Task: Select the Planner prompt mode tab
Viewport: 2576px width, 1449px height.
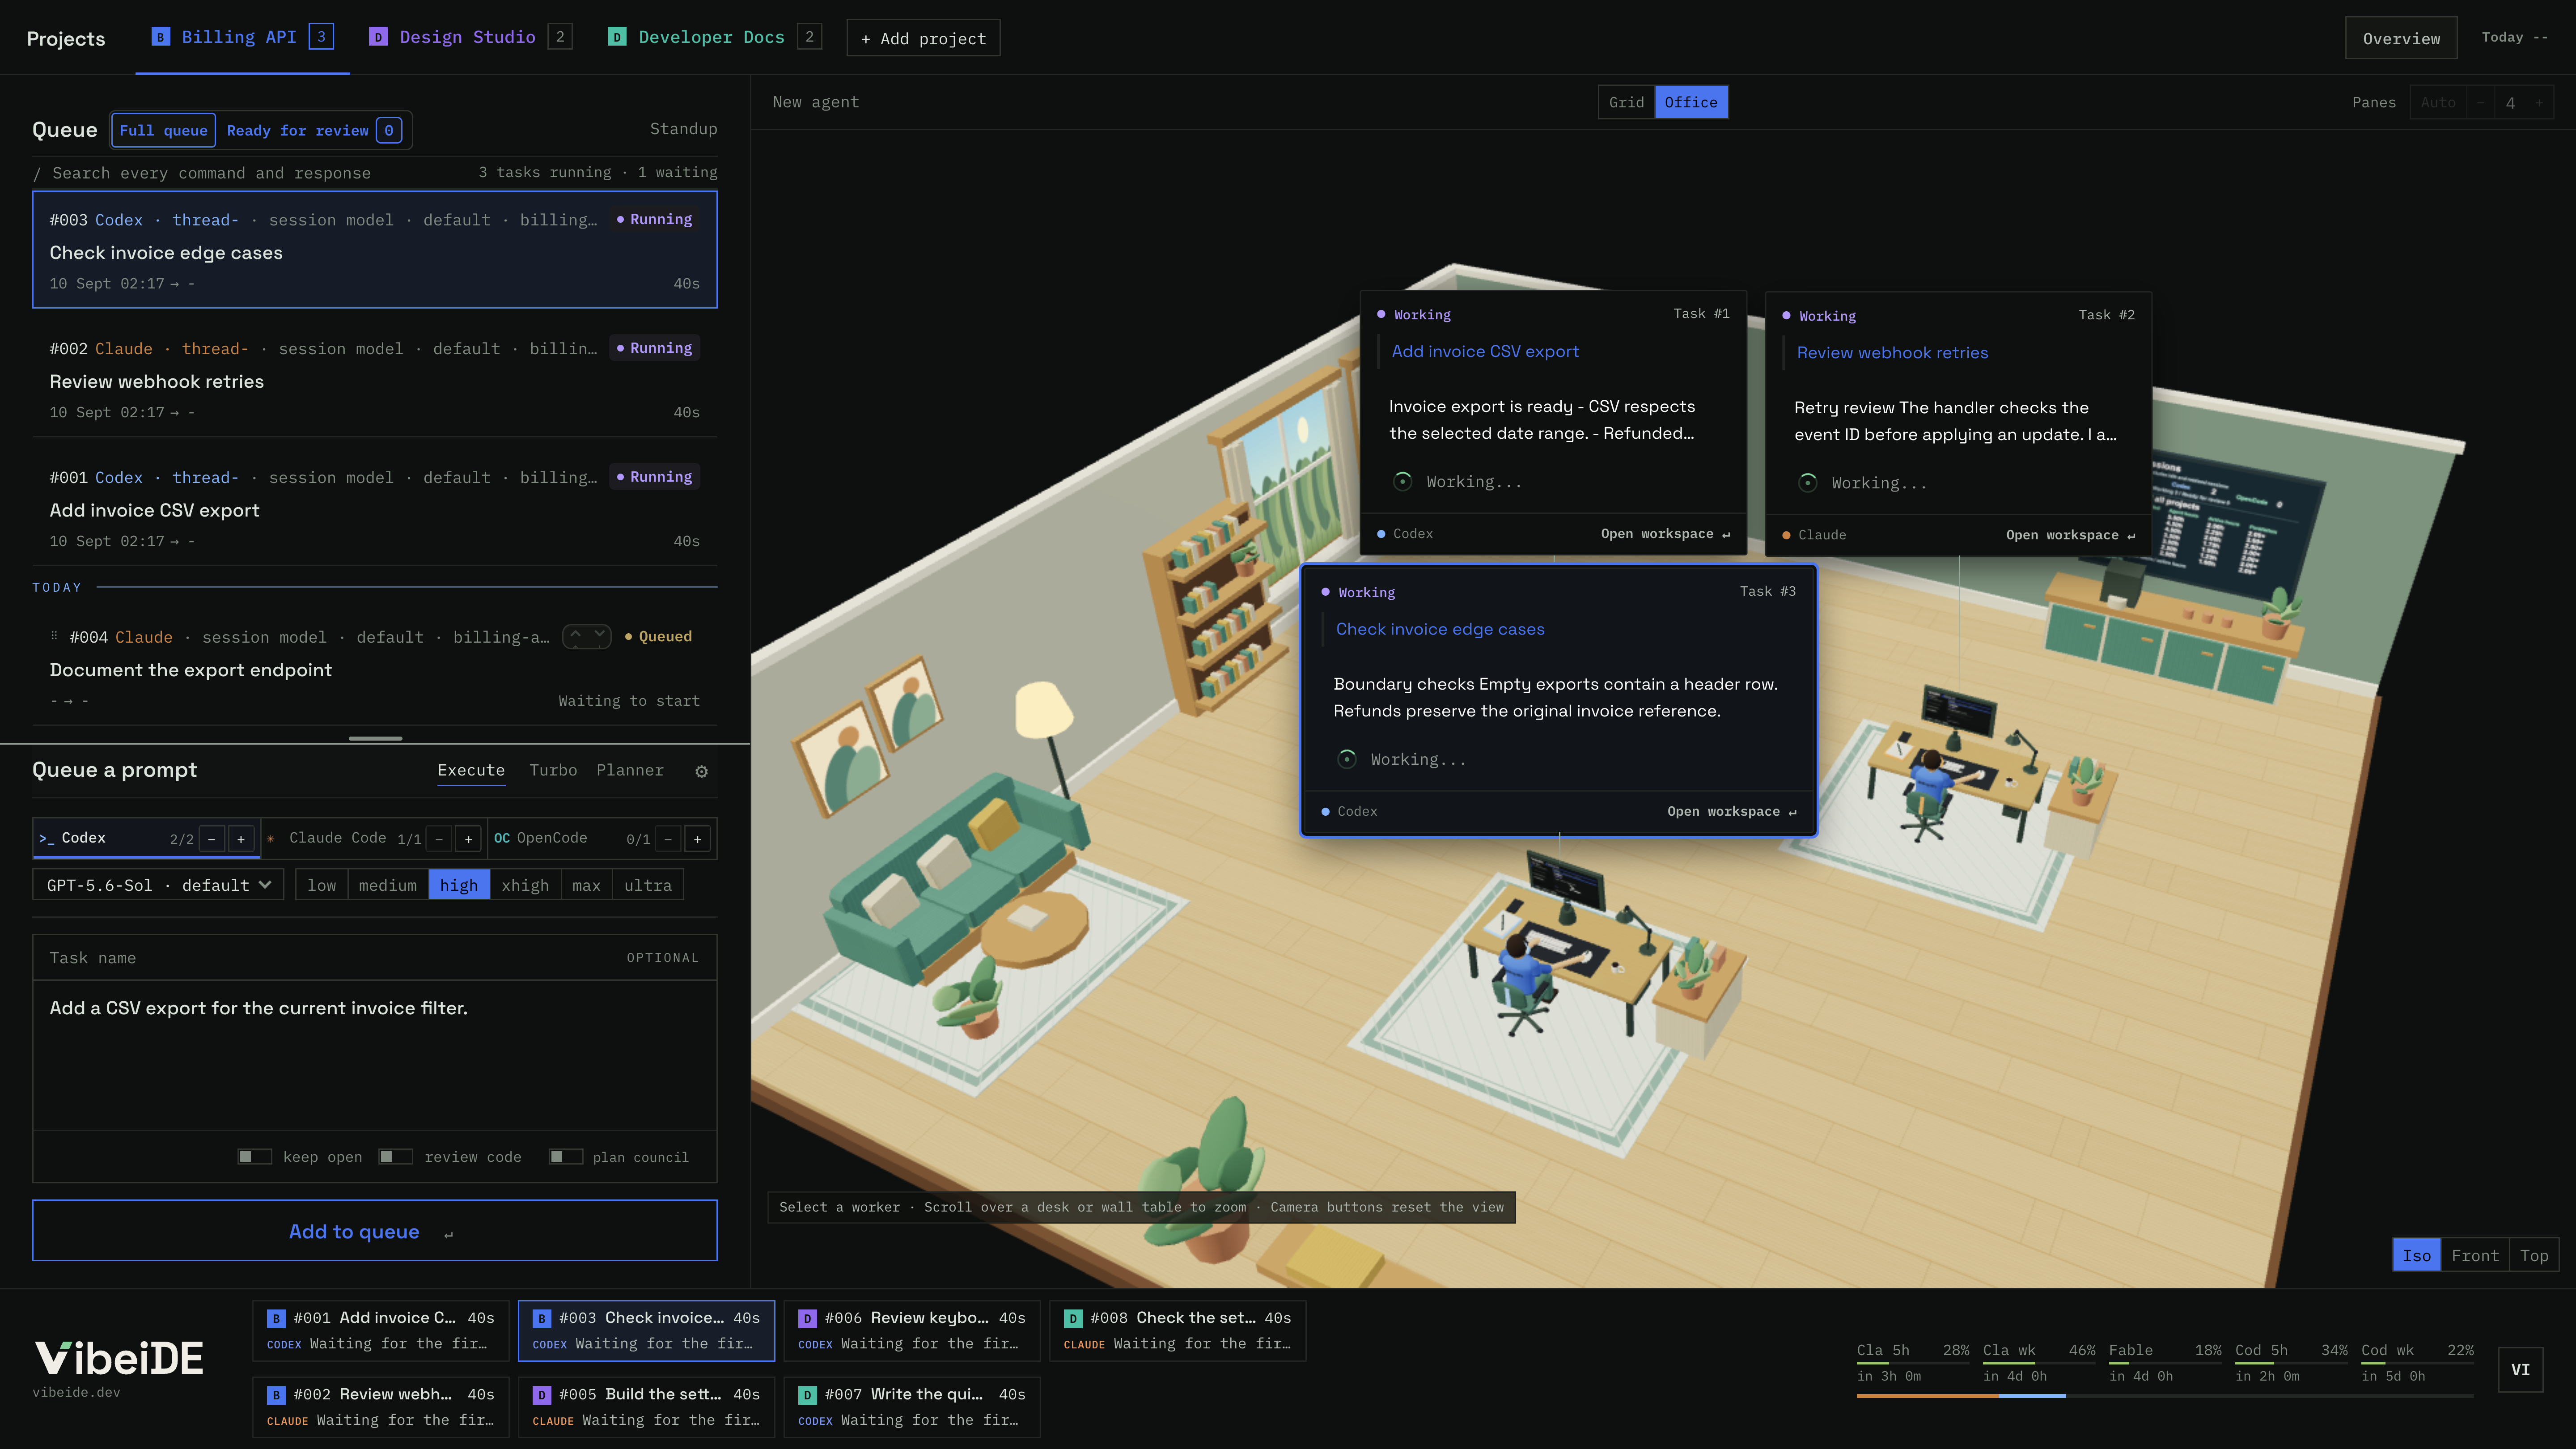Action: (630, 770)
